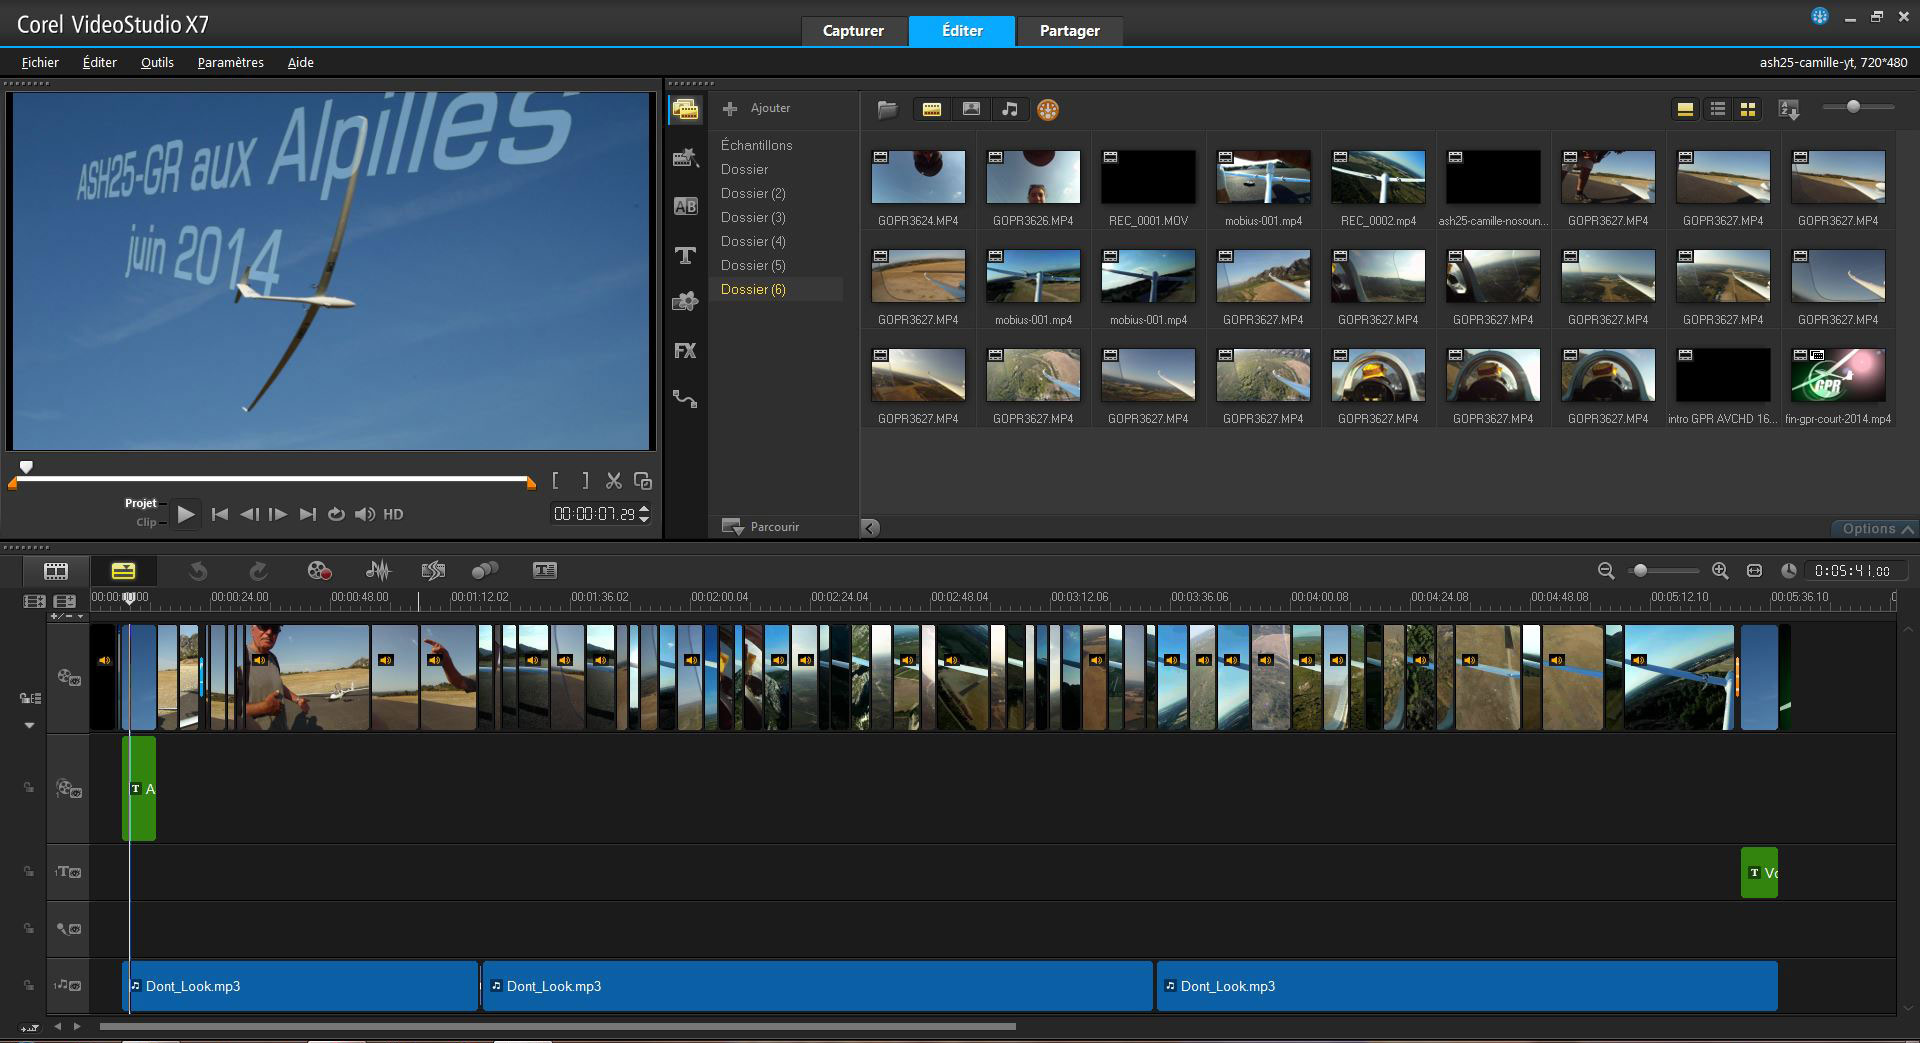Open the record/capture option
This screenshot has width=1920, height=1043.
click(x=319, y=571)
